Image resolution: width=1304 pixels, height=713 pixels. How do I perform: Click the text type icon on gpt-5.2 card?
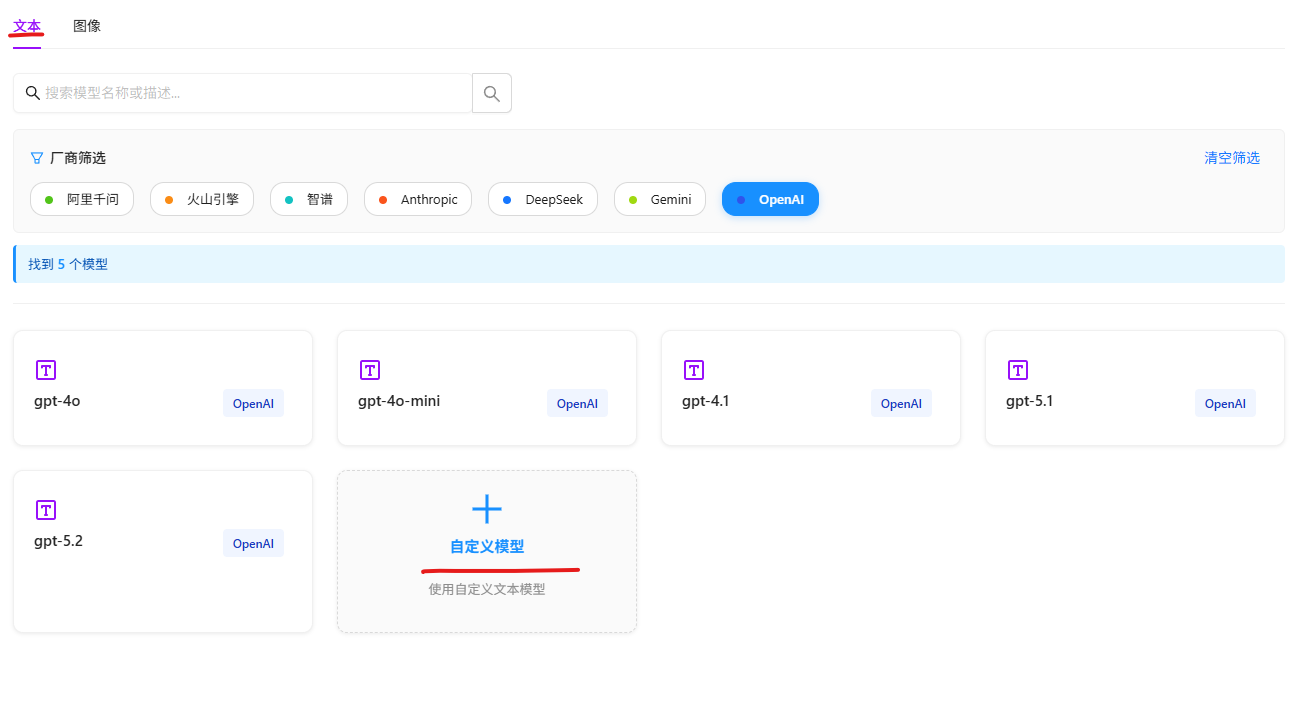46,510
